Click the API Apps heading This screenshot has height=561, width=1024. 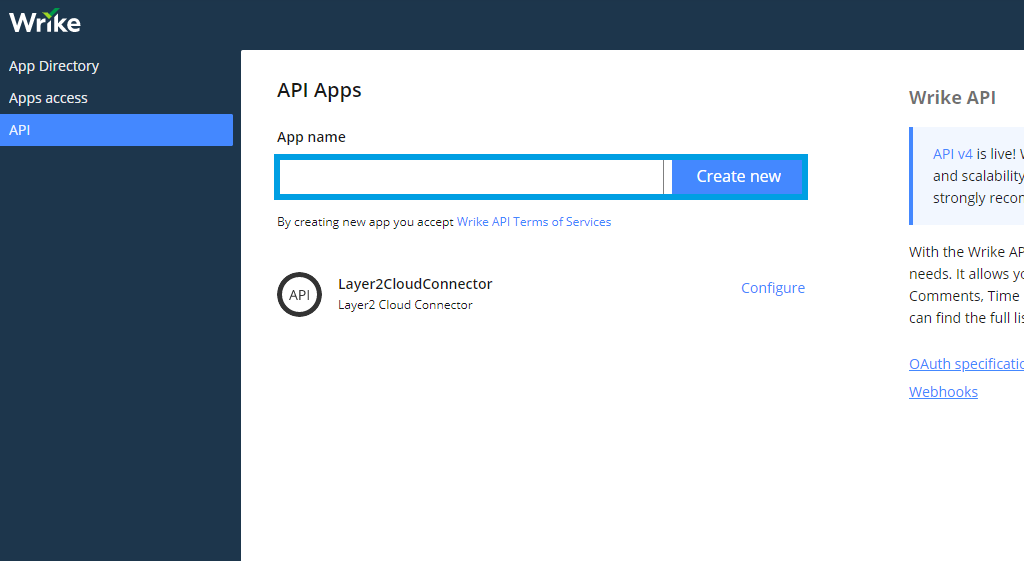319,90
